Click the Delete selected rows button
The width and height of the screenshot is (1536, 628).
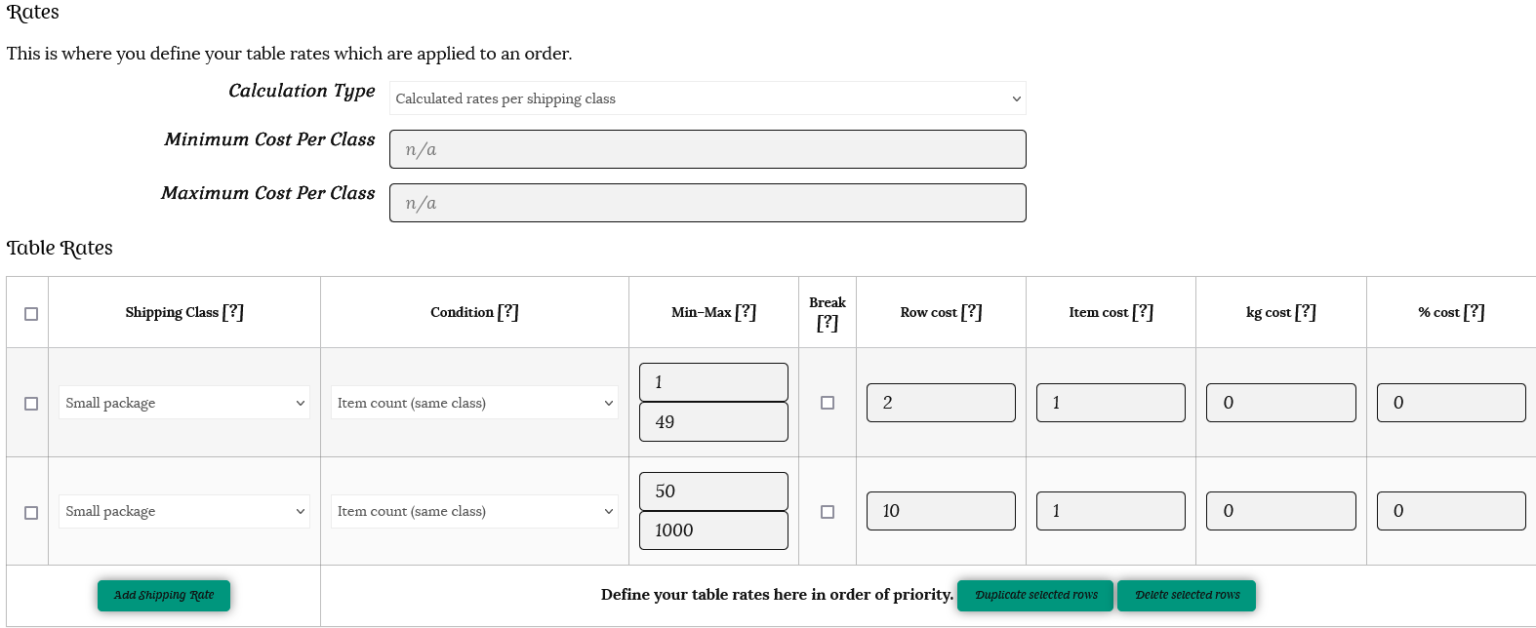[x=1186, y=595]
